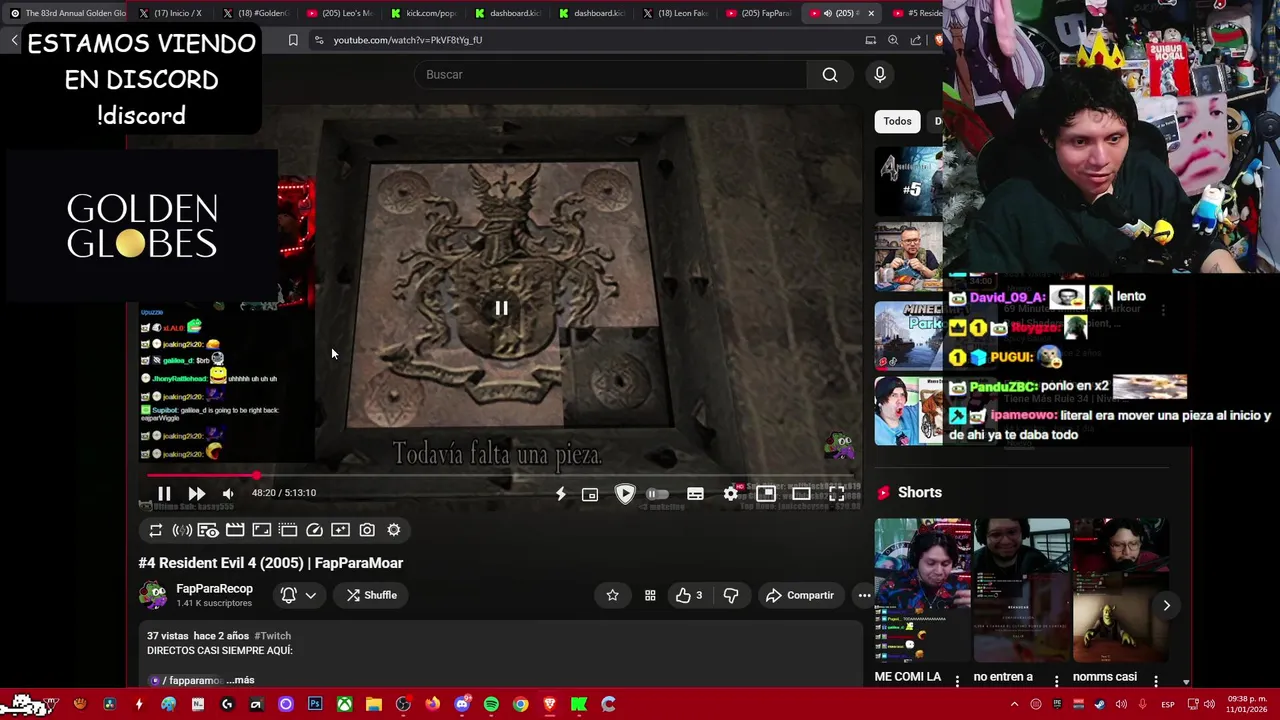
Task: Click the magnifier search button
Action: click(x=830, y=74)
